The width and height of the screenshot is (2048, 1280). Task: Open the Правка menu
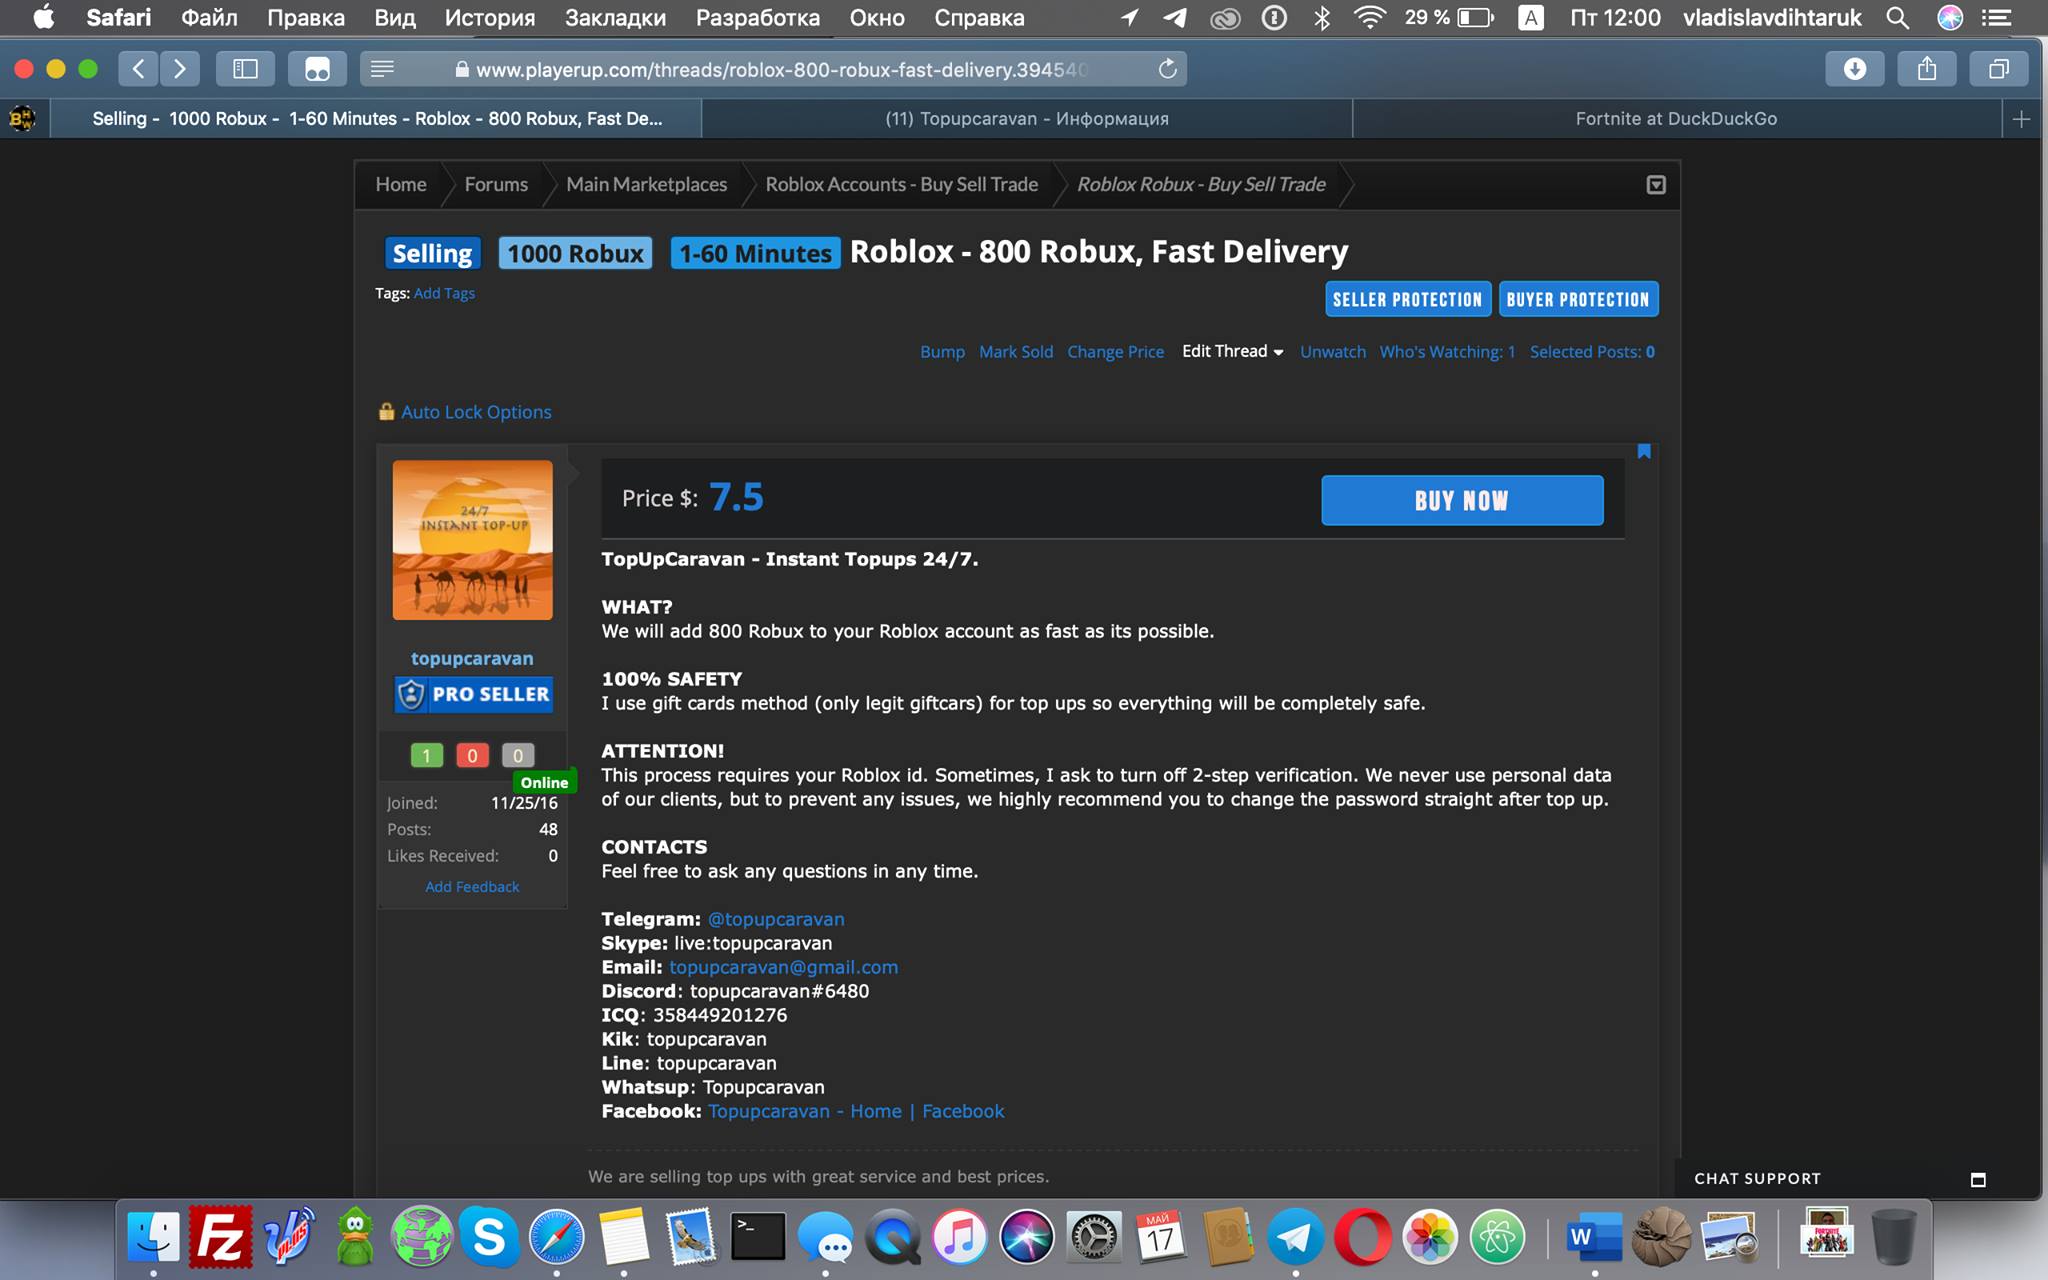pyautogui.click(x=306, y=17)
